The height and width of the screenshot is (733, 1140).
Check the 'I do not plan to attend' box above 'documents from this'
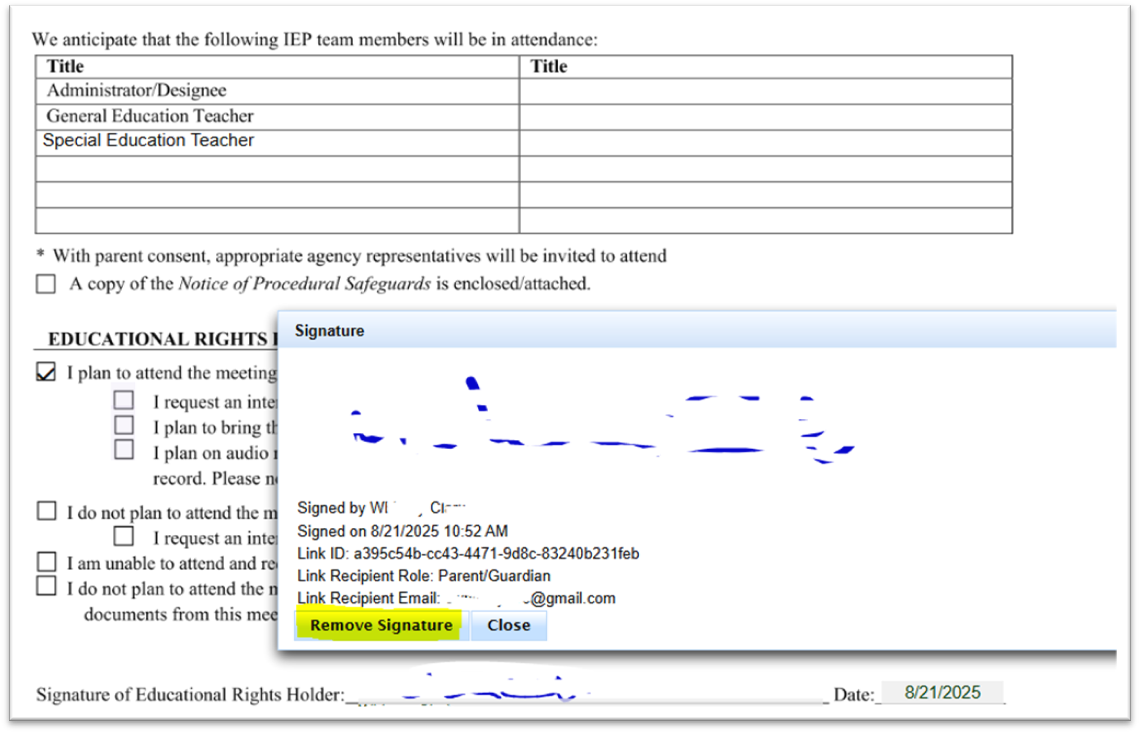click(47, 586)
